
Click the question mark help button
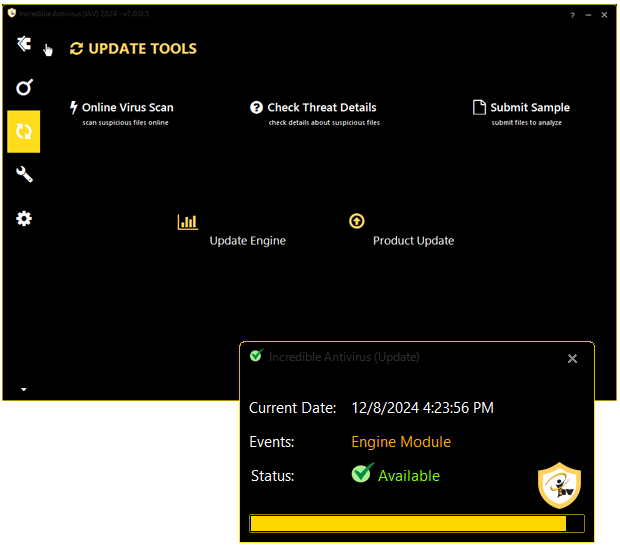pos(573,16)
